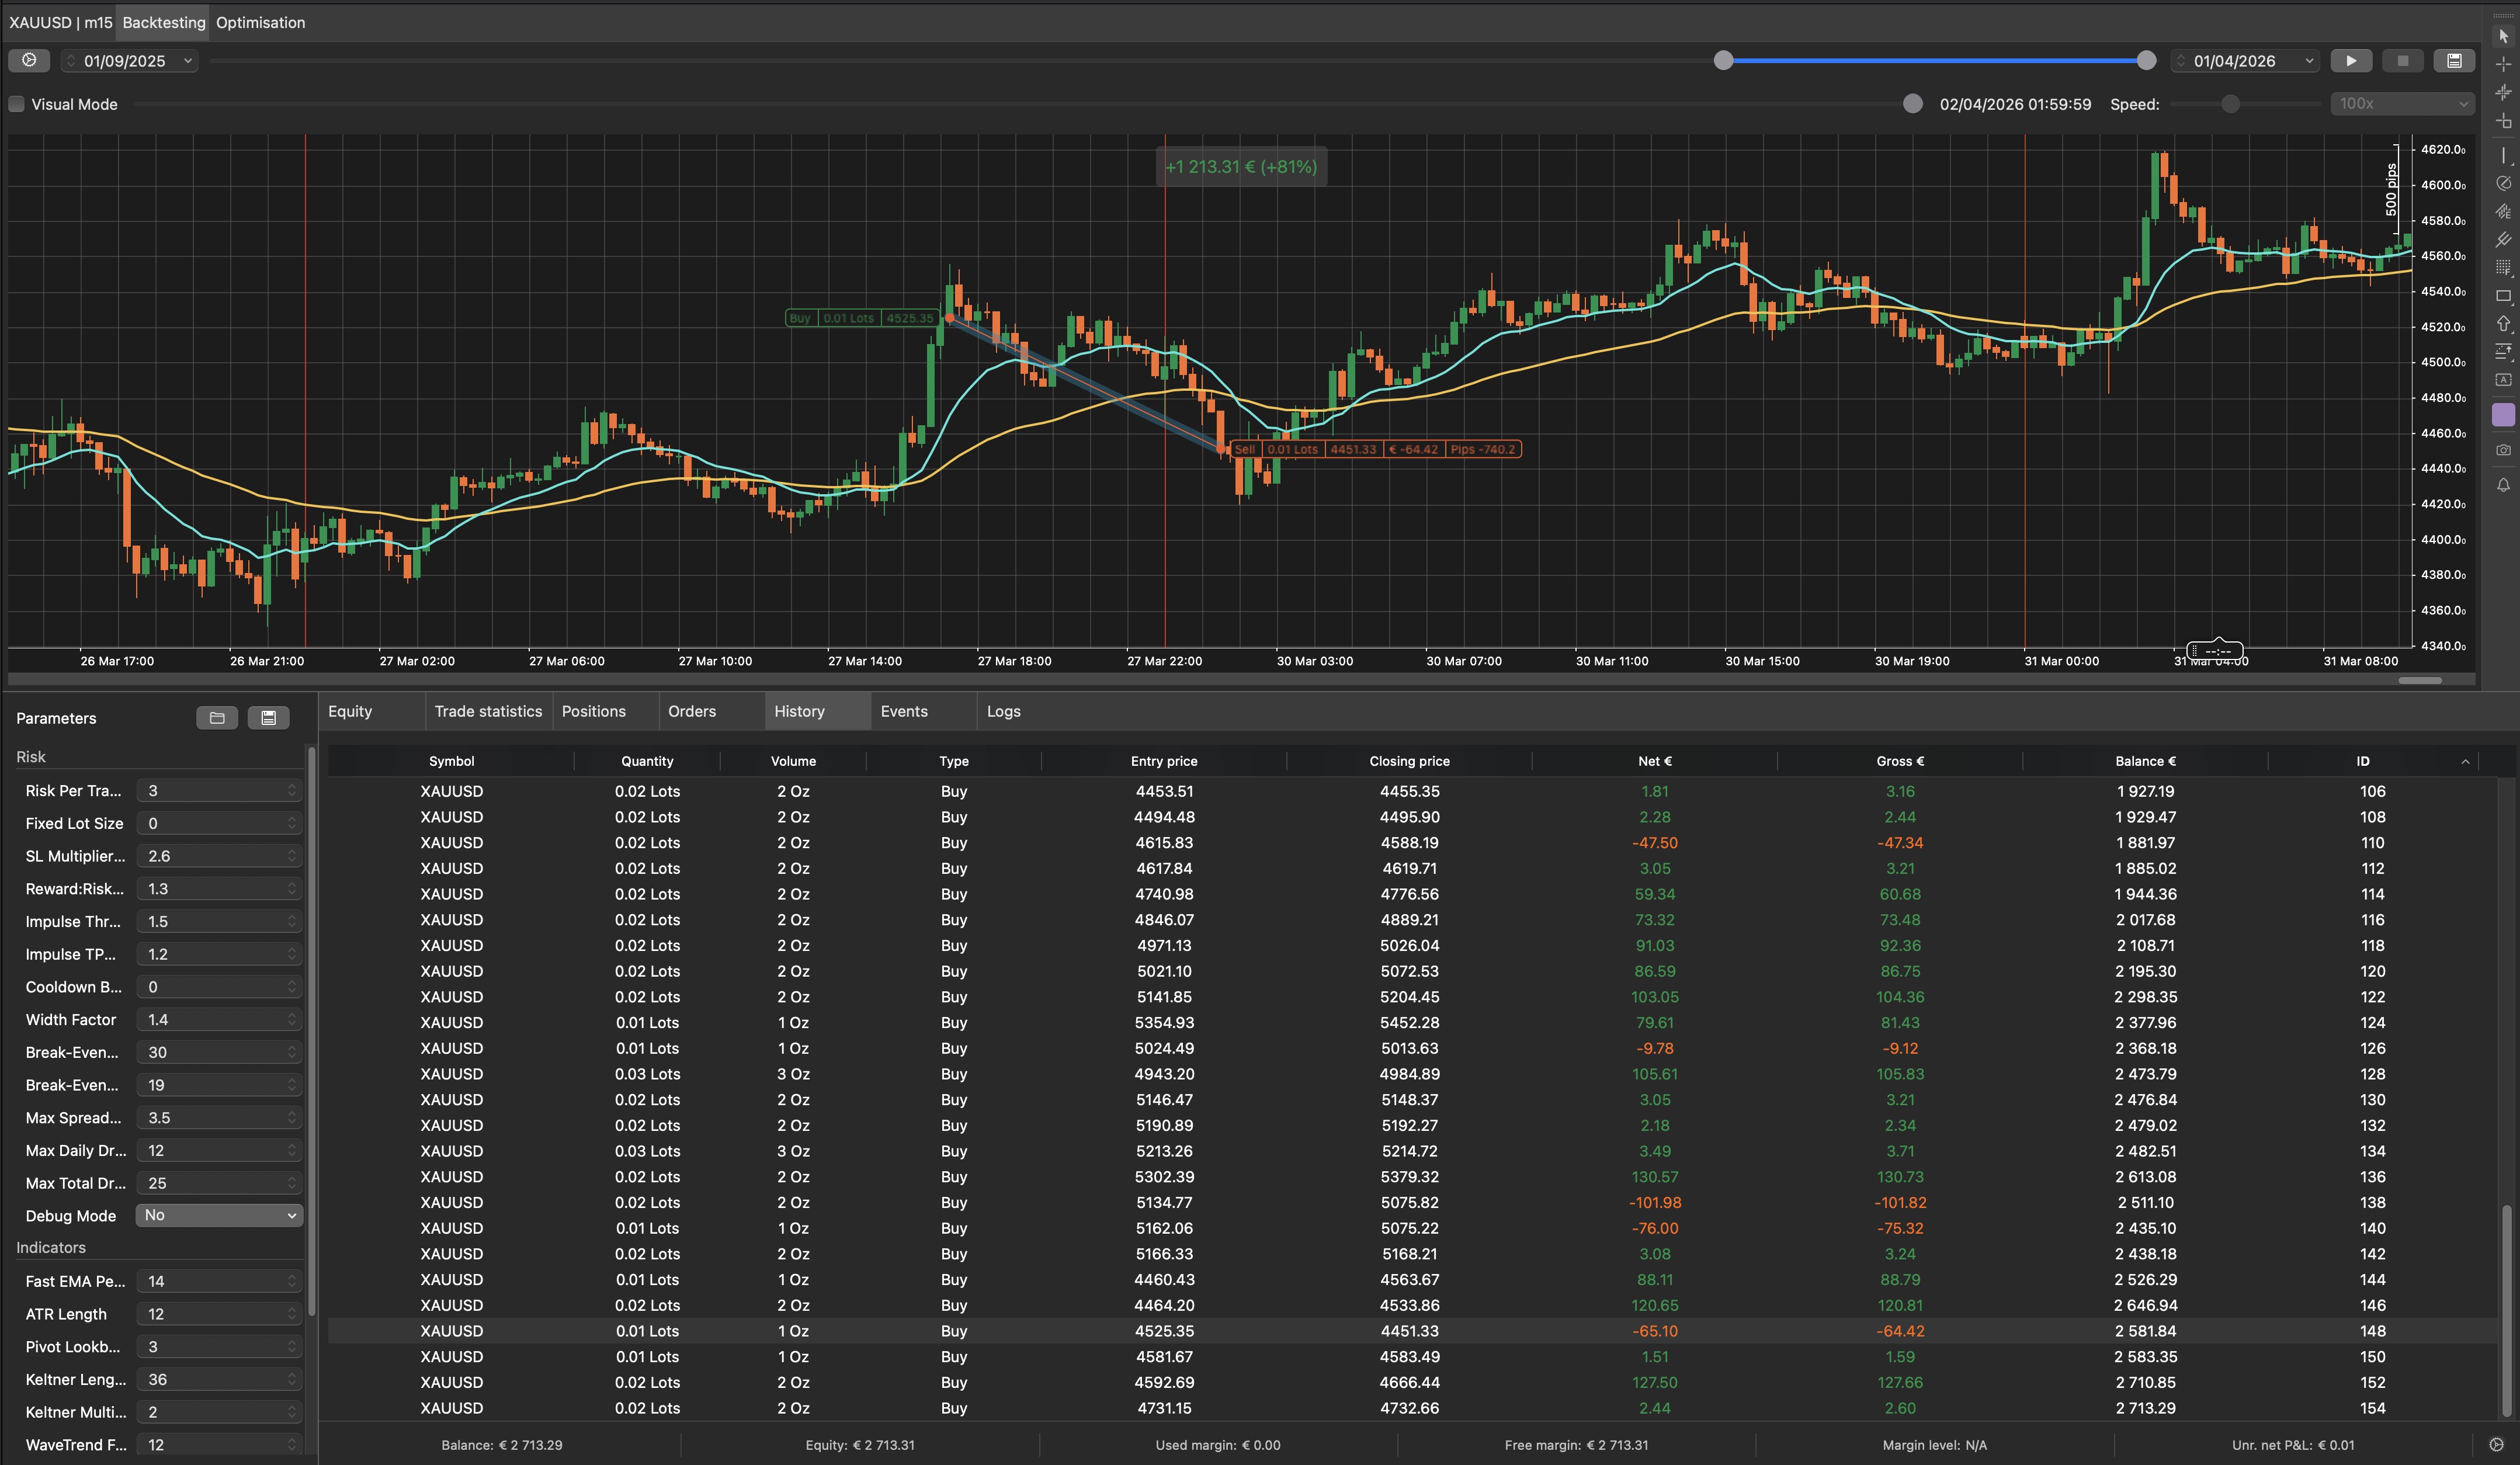Image resolution: width=2520 pixels, height=1465 pixels.
Task: Select the arrow shape drawing tool
Action: [2503, 324]
